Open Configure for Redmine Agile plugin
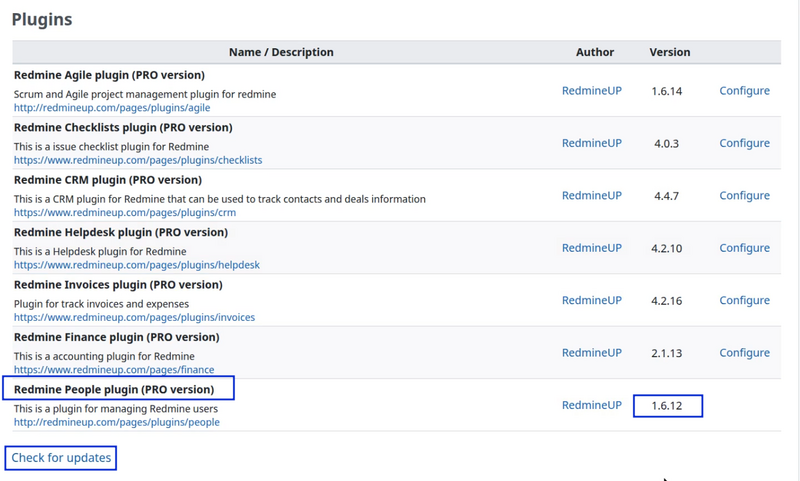The width and height of the screenshot is (800, 481). (744, 91)
